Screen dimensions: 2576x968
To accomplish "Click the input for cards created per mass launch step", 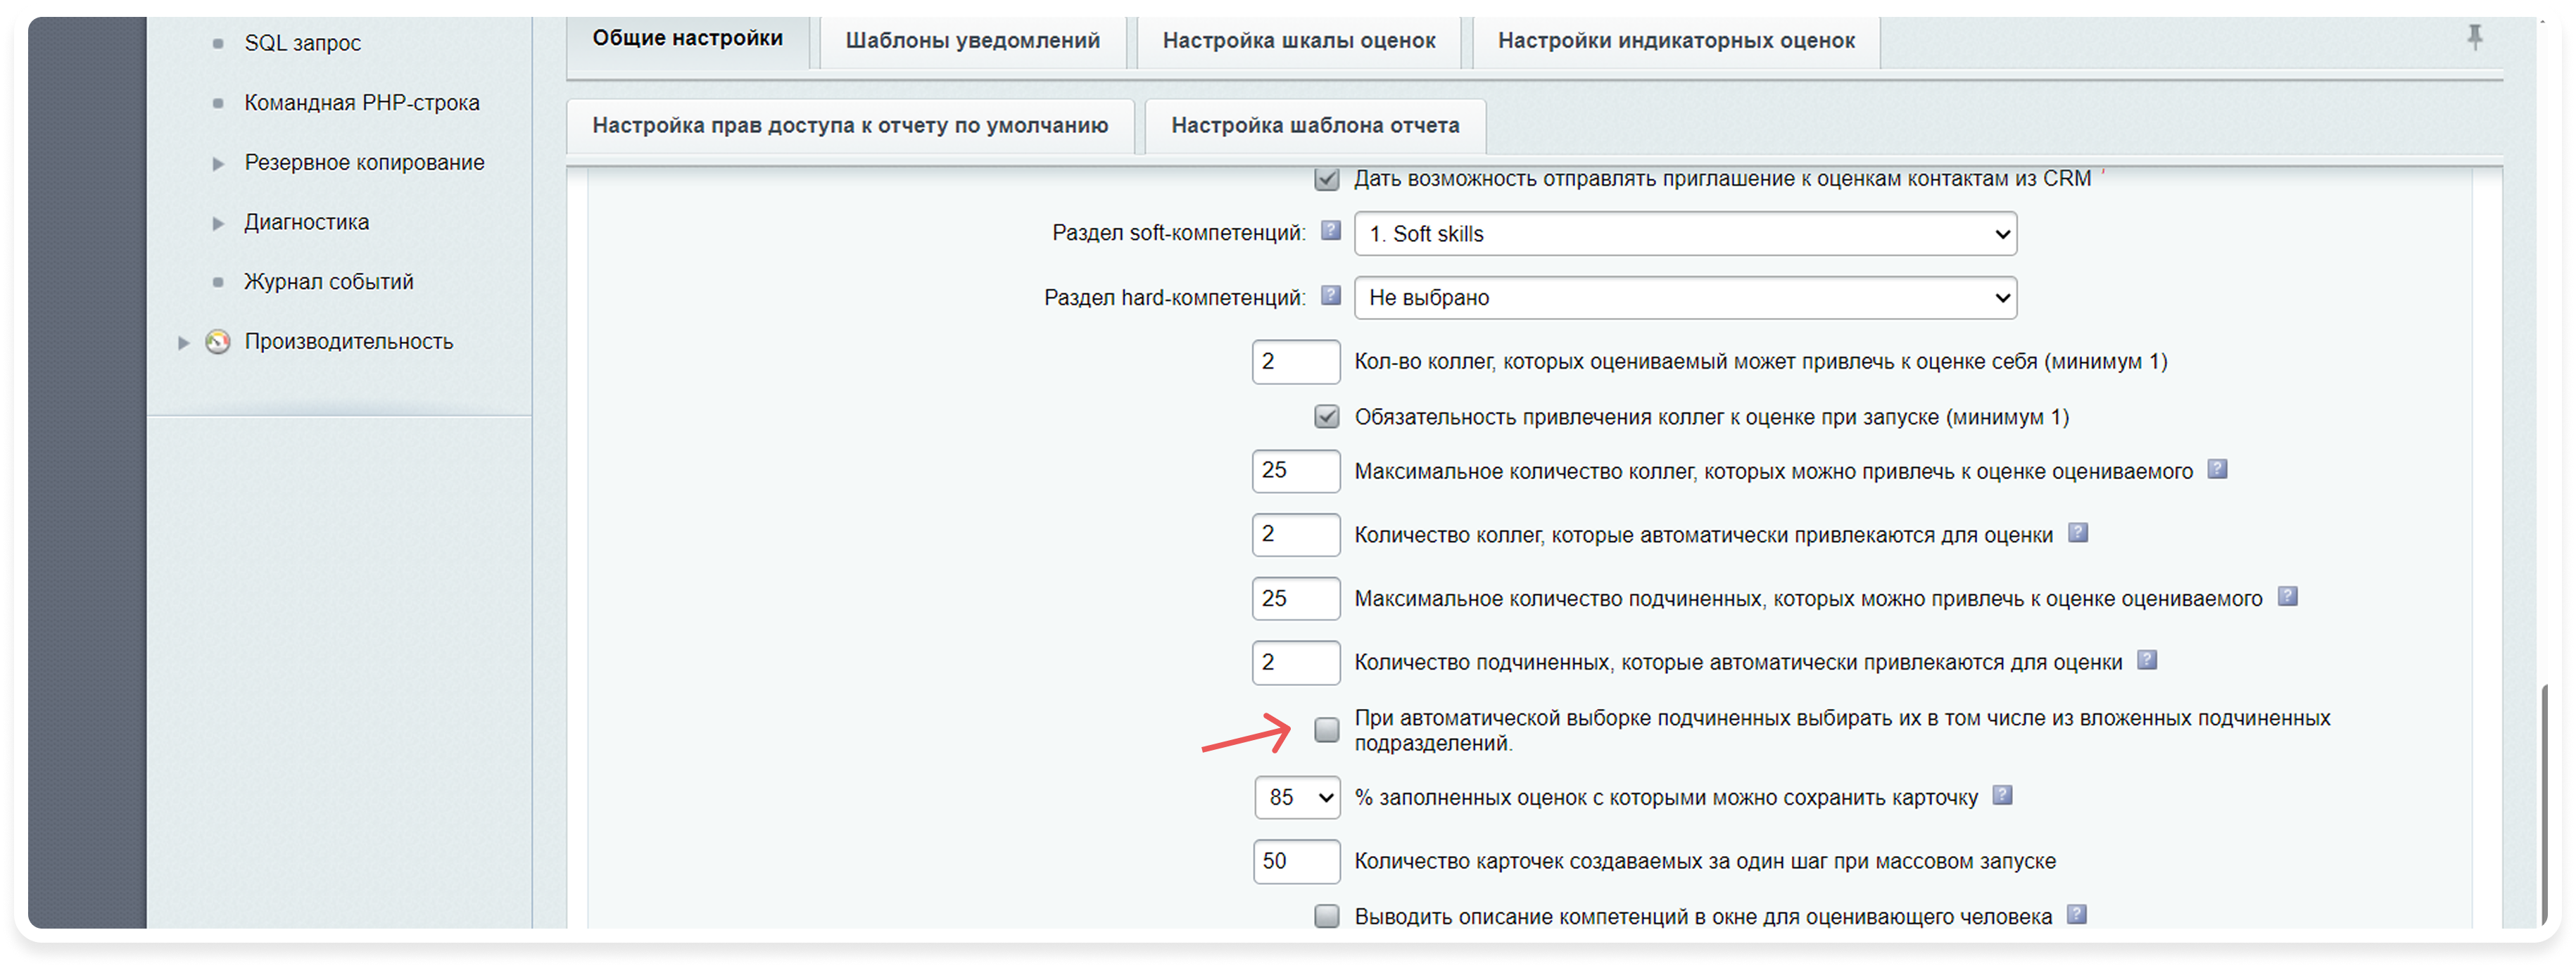I will (x=1297, y=861).
